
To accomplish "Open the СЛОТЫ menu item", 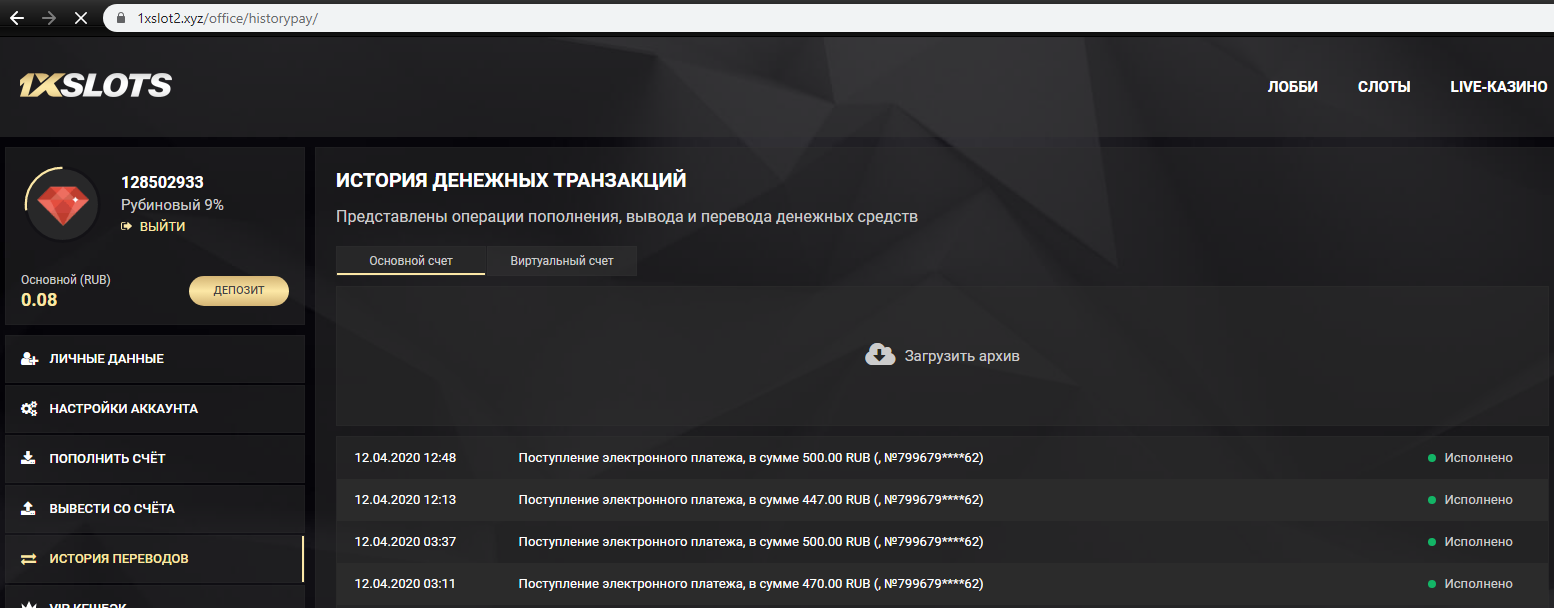I will pos(1384,87).
